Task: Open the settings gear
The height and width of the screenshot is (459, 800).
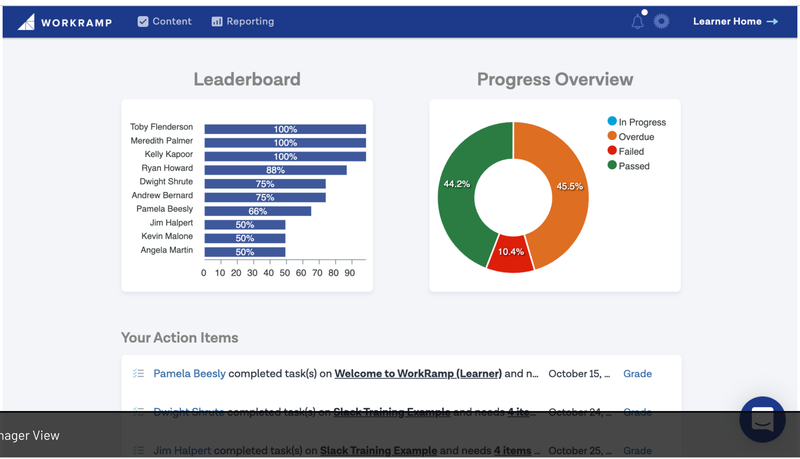Action: pos(662,21)
